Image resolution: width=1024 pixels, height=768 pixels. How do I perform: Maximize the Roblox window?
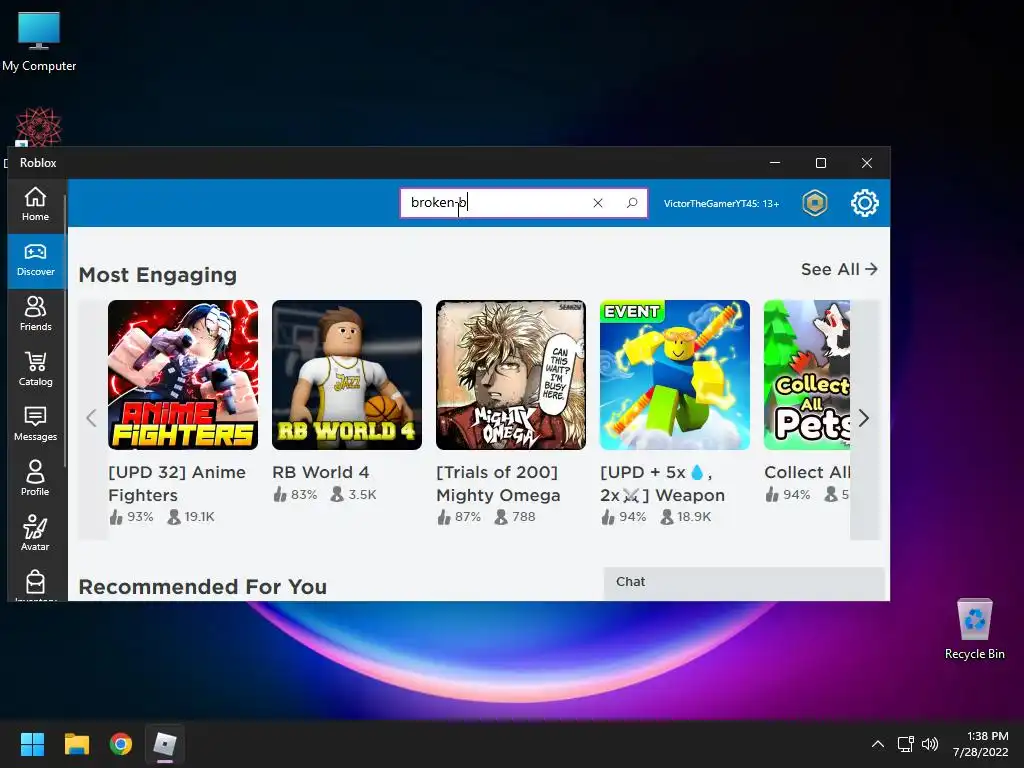[x=821, y=163]
